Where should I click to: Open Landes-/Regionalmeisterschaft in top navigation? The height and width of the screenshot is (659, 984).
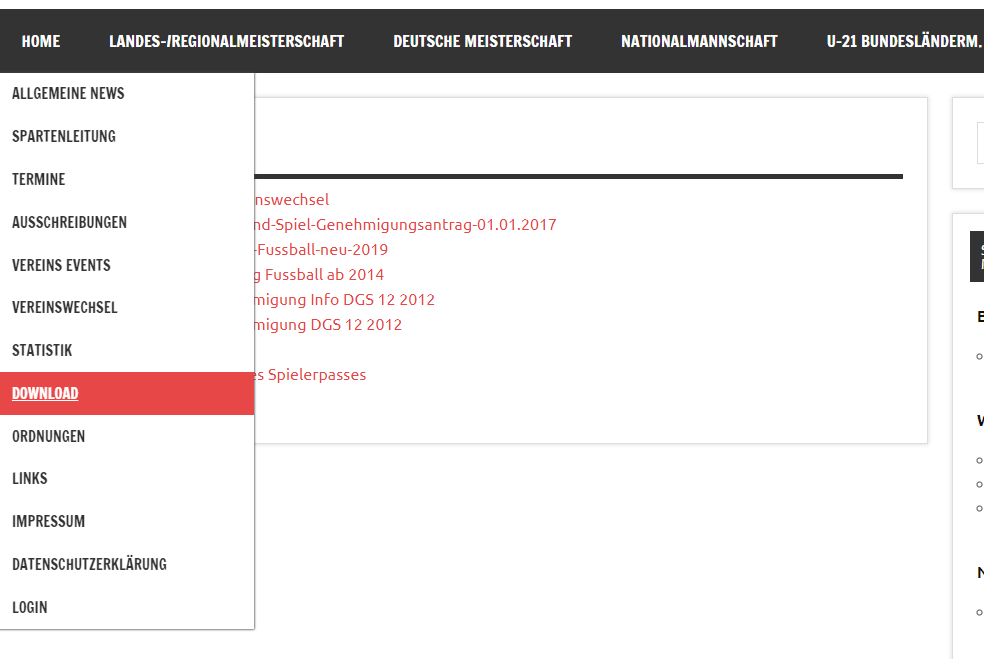coord(226,41)
